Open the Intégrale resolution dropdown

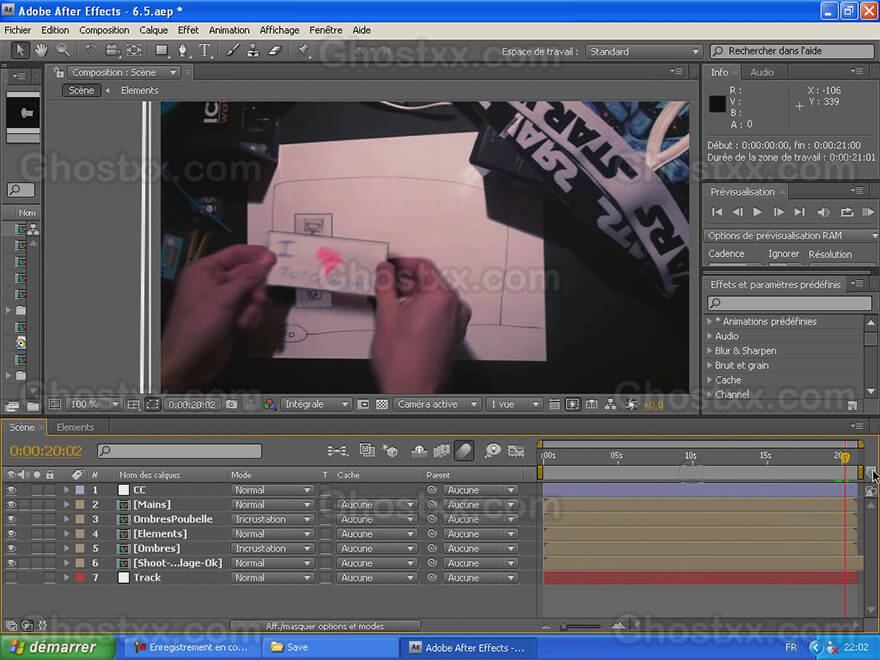316,404
